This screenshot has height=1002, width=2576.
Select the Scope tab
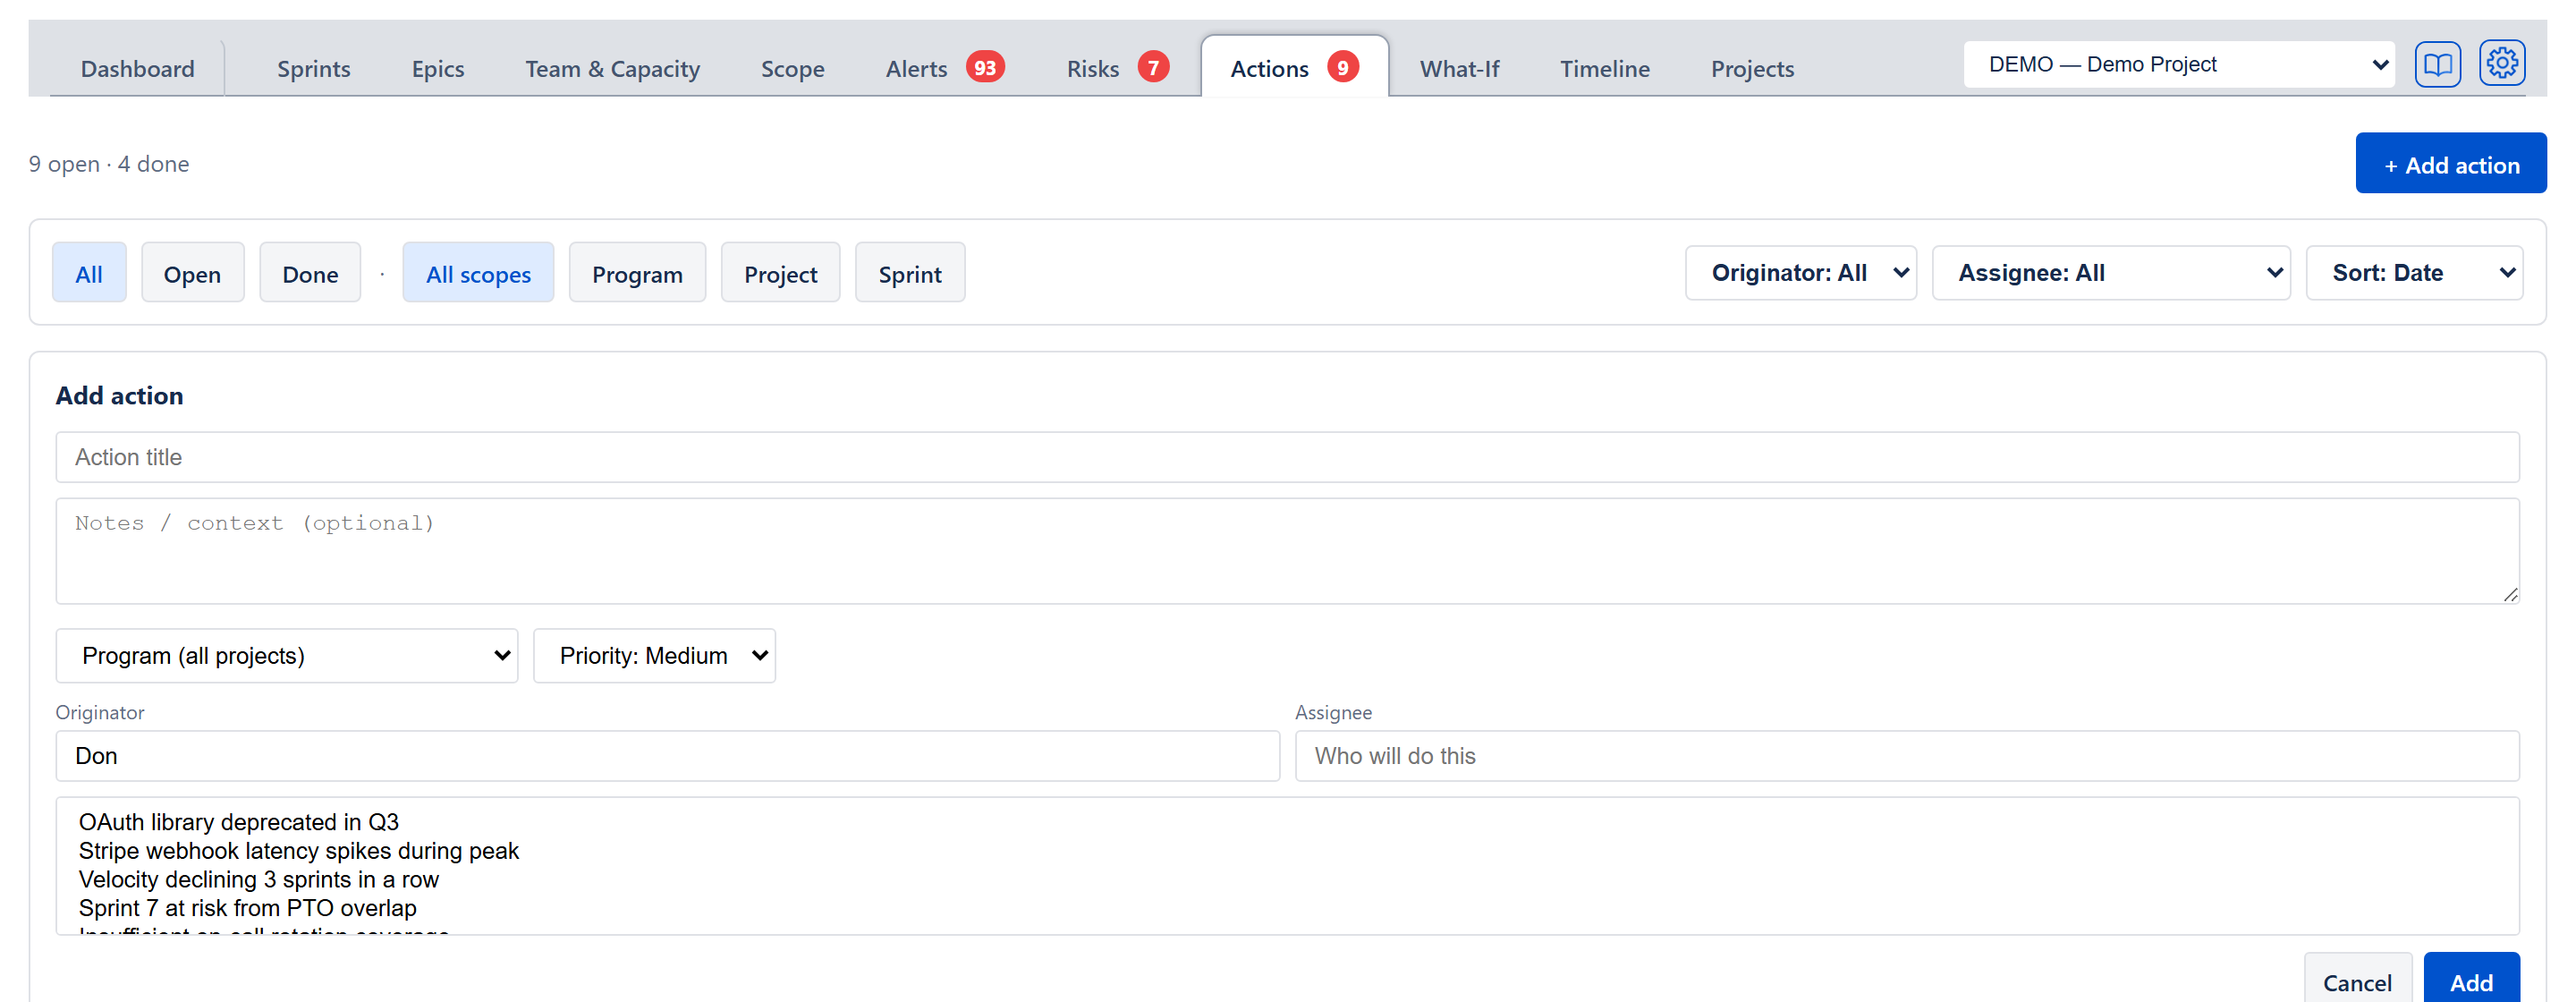792,69
